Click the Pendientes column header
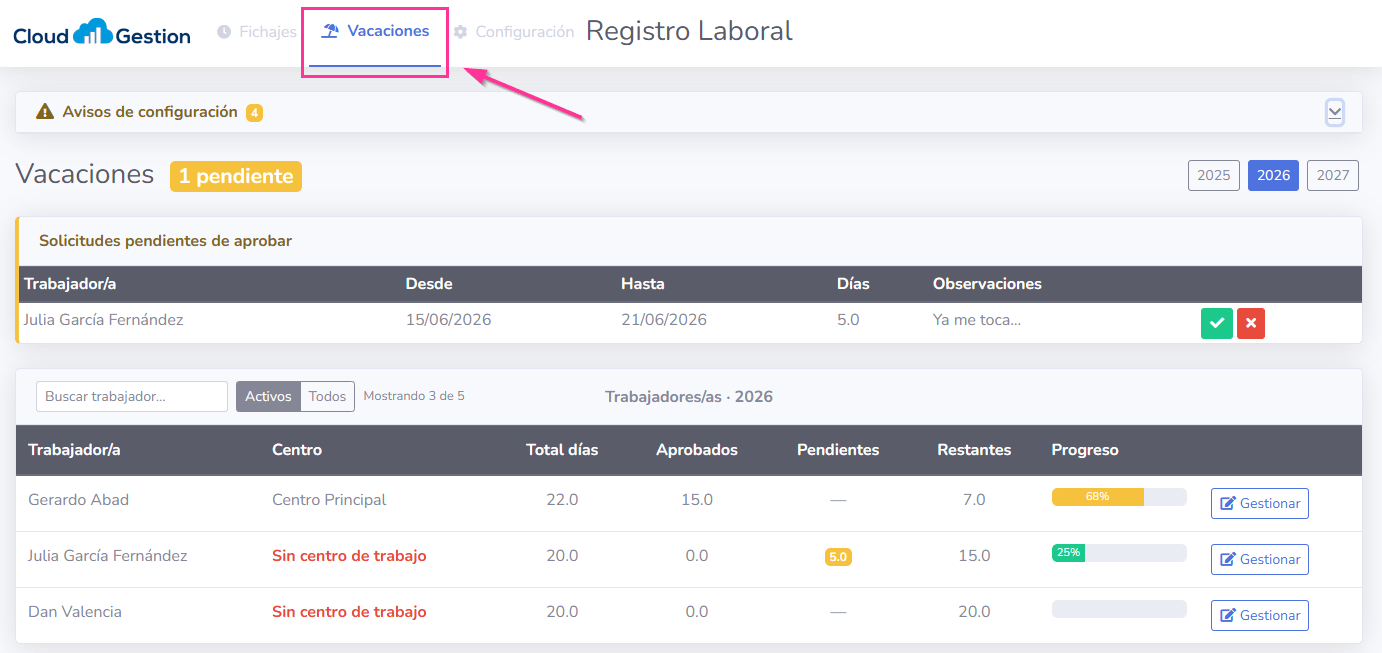Viewport: 1382px width, 653px height. tap(838, 450)
